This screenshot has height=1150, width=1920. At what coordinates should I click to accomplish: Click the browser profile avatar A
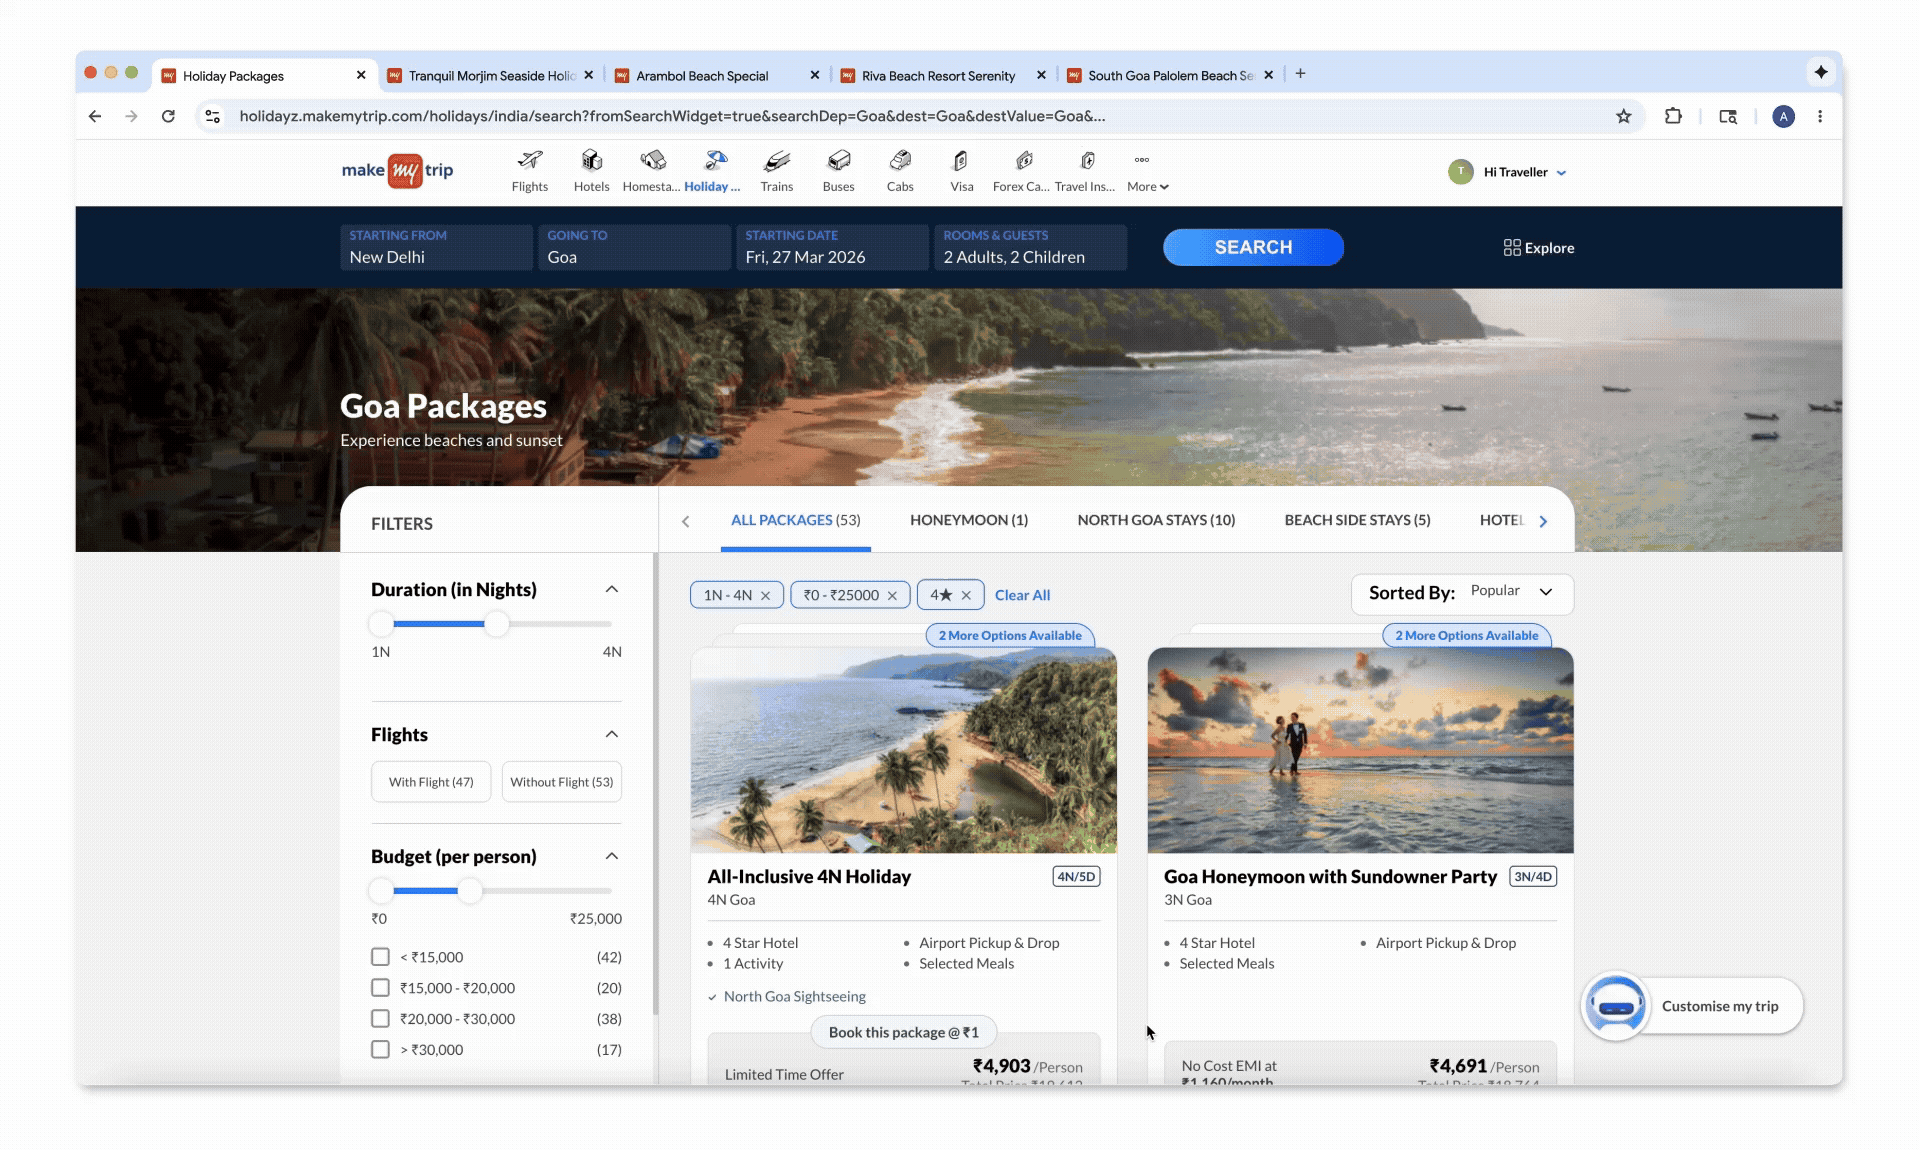(1783, 116)
